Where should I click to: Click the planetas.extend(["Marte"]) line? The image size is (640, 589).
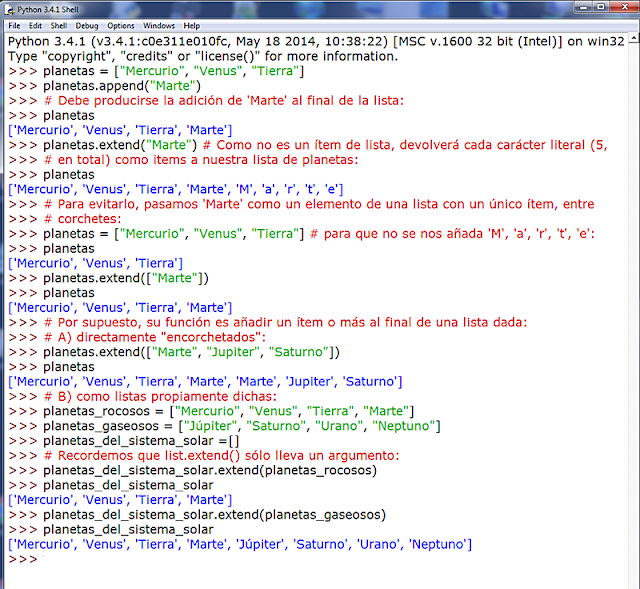click(x=109, y=278)
